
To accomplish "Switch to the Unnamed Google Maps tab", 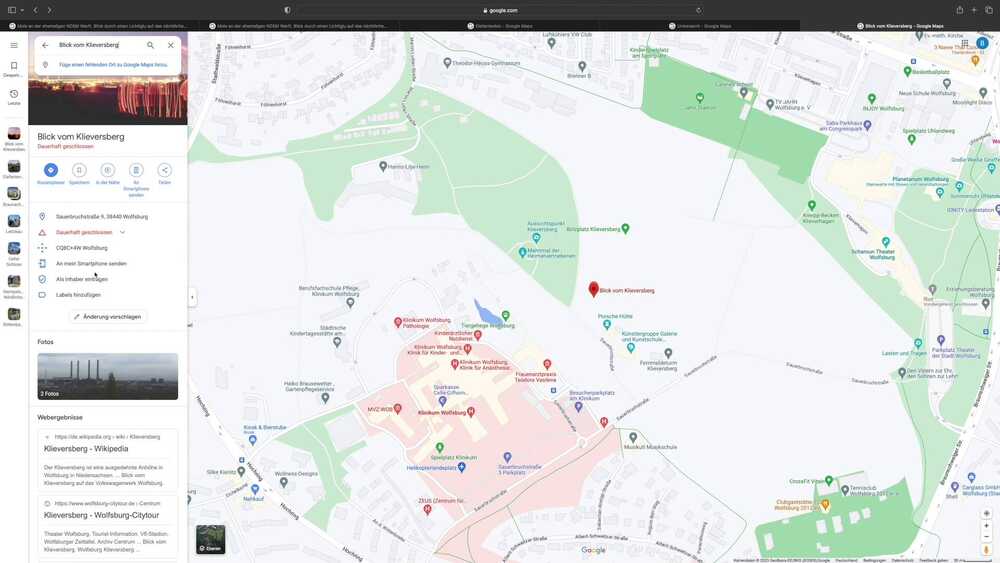I will (x=703, y=26).
